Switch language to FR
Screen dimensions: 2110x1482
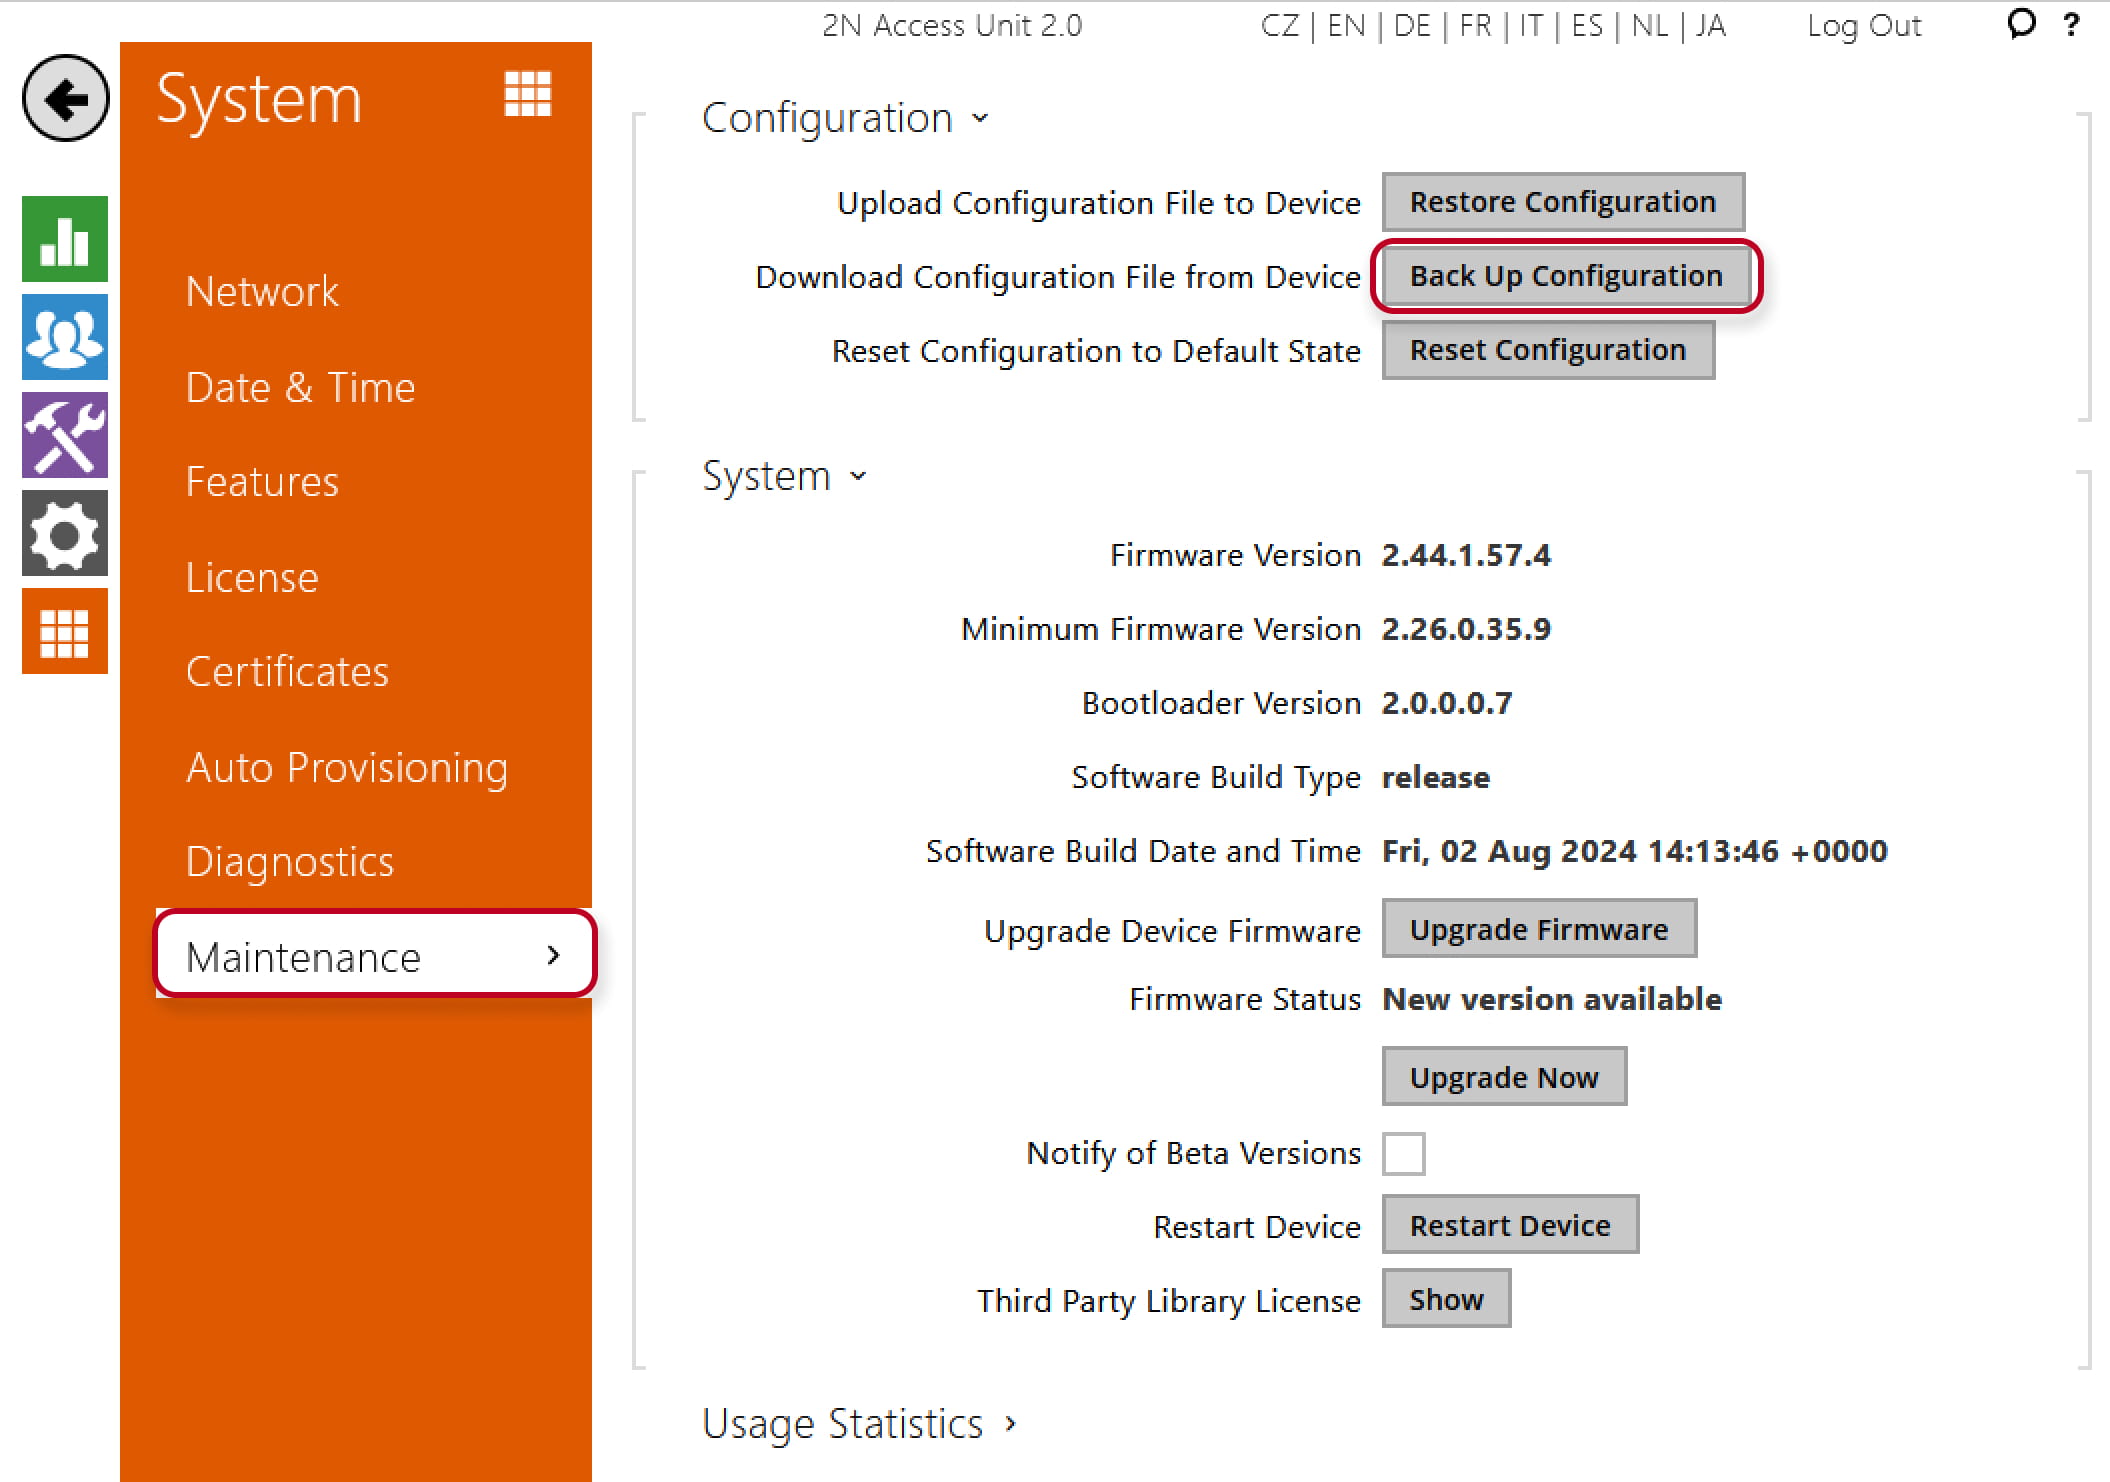click(1475, 25)
